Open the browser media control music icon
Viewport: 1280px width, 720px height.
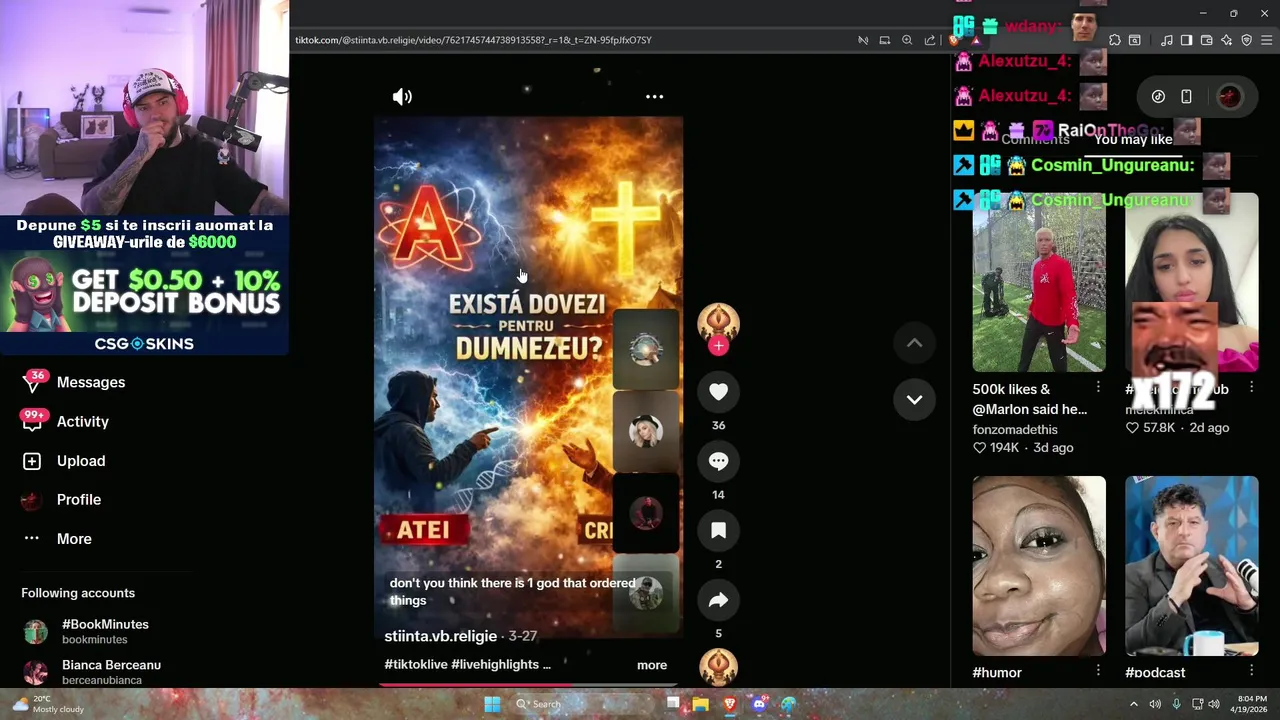[1167, 40]
